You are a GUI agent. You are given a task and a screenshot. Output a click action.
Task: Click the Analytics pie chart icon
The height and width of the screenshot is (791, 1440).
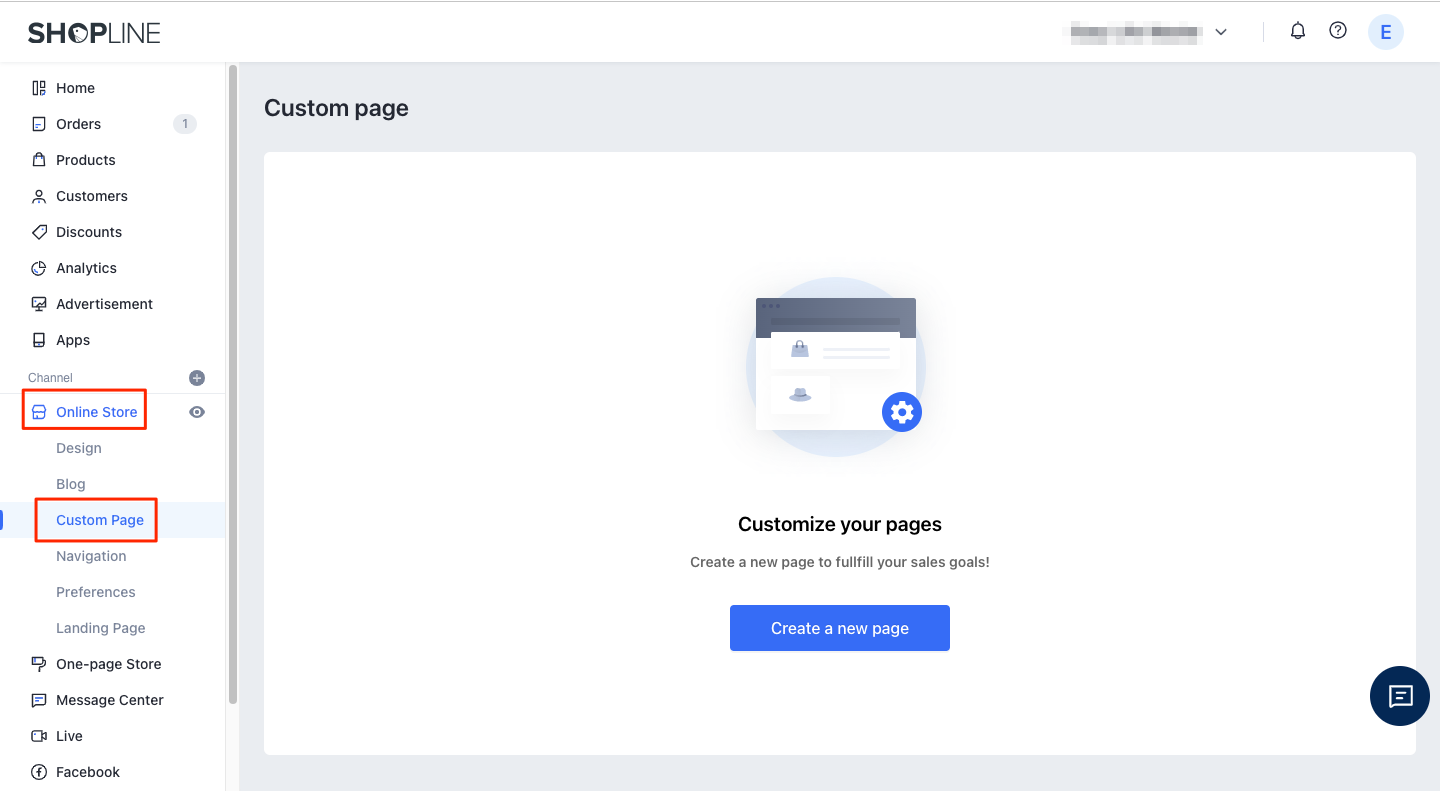pos(39,268)
